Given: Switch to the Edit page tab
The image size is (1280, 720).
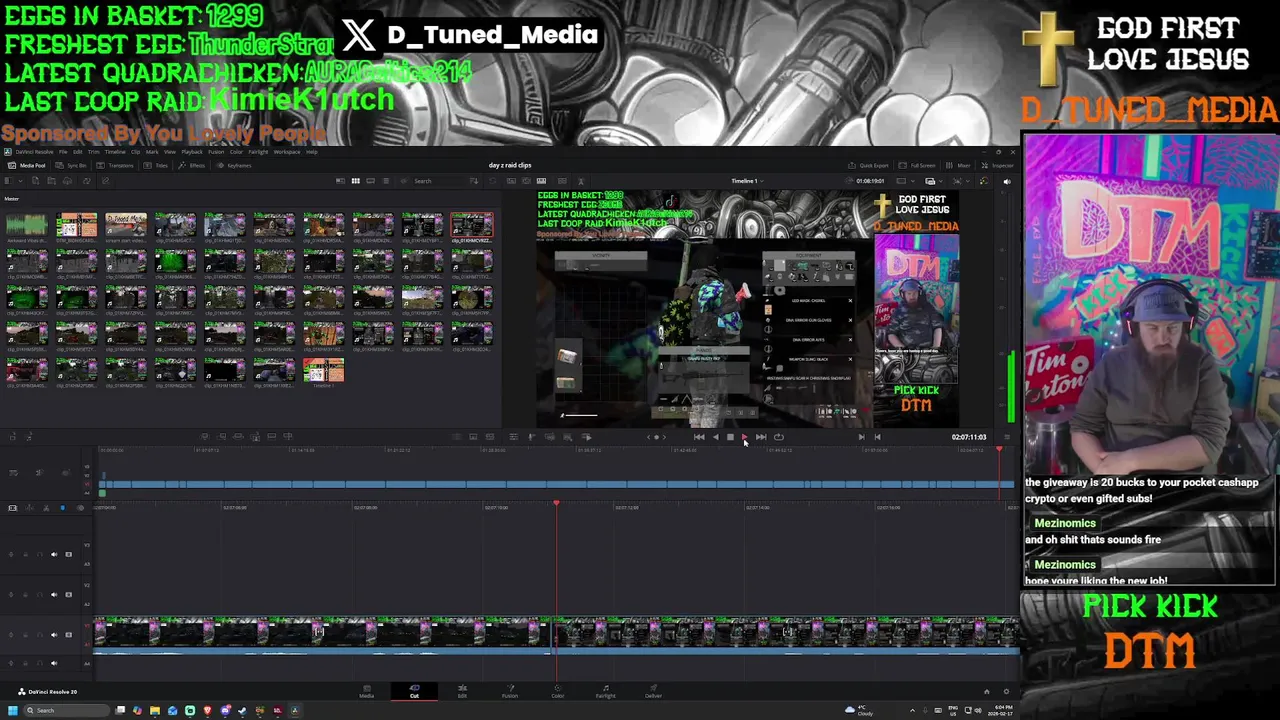Looking at the screenshot, I should click(462, 691).
